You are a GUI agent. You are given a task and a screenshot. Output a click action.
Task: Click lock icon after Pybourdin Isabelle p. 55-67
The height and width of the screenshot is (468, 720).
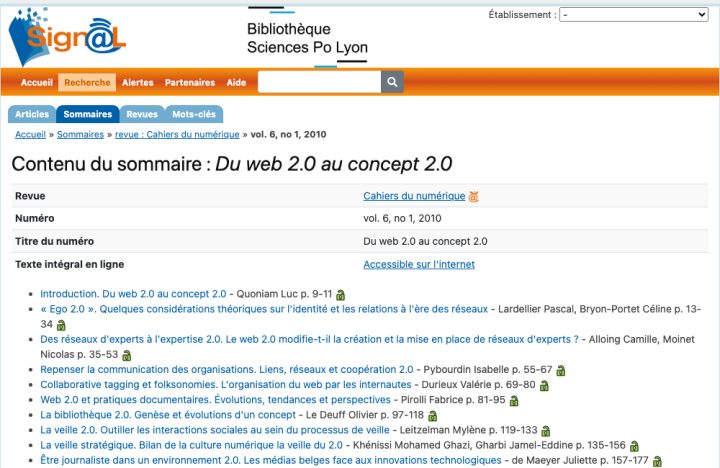click(561, 371)
